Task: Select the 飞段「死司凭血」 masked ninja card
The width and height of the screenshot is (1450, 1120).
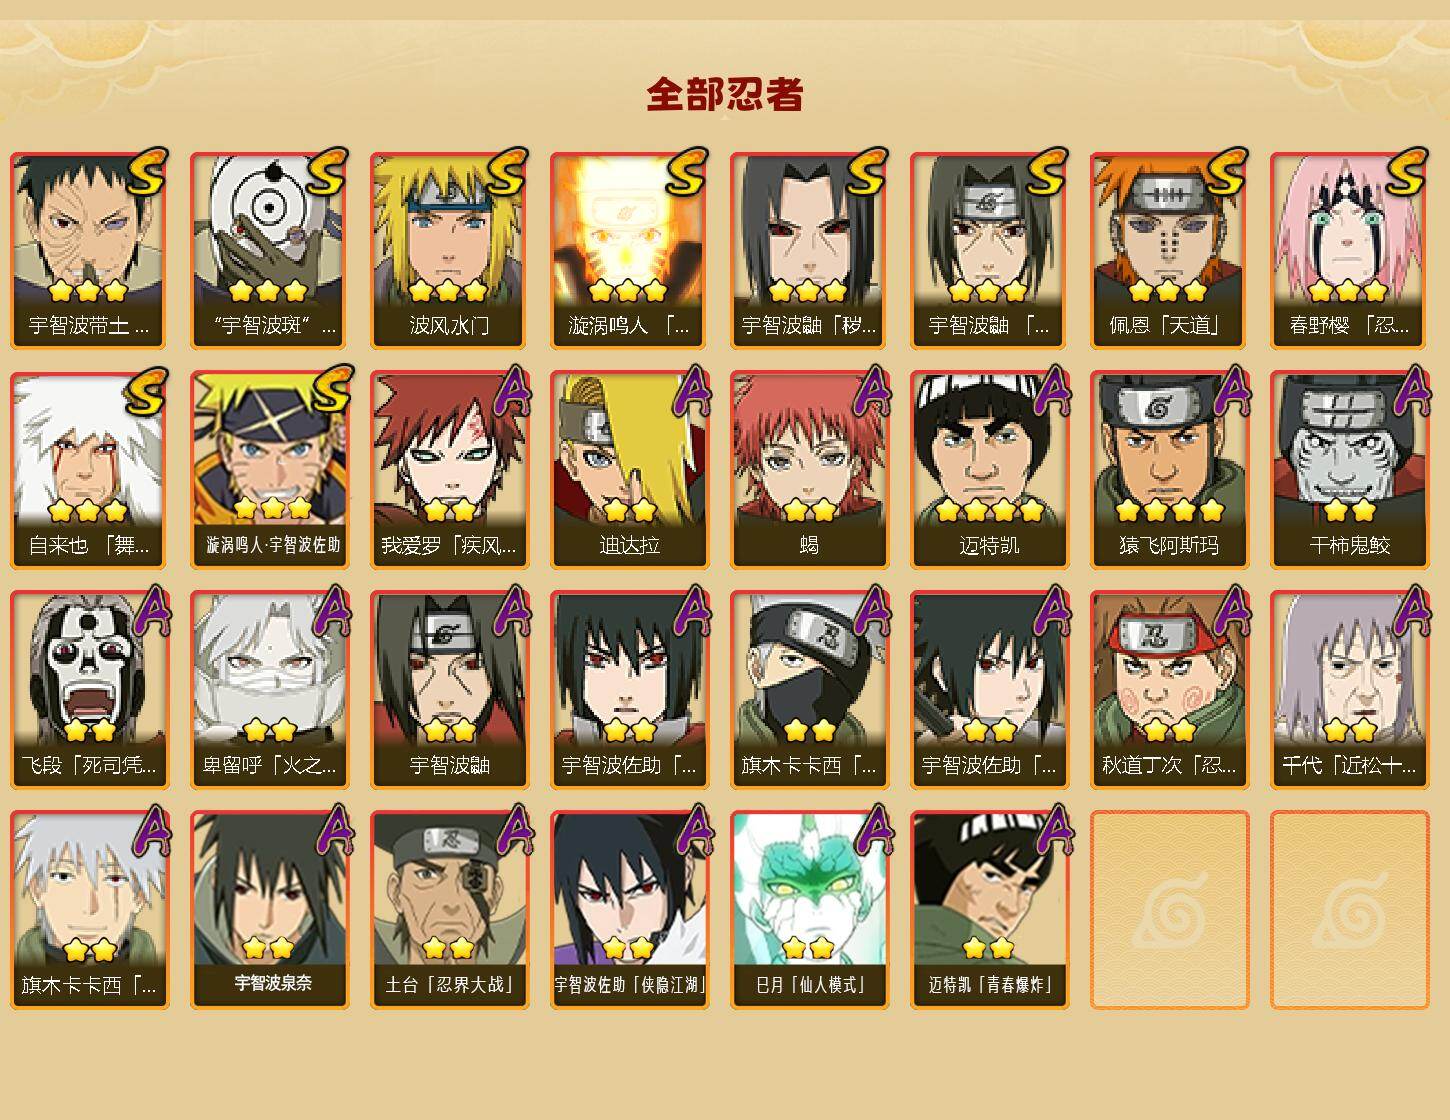Action: (89, 690)
